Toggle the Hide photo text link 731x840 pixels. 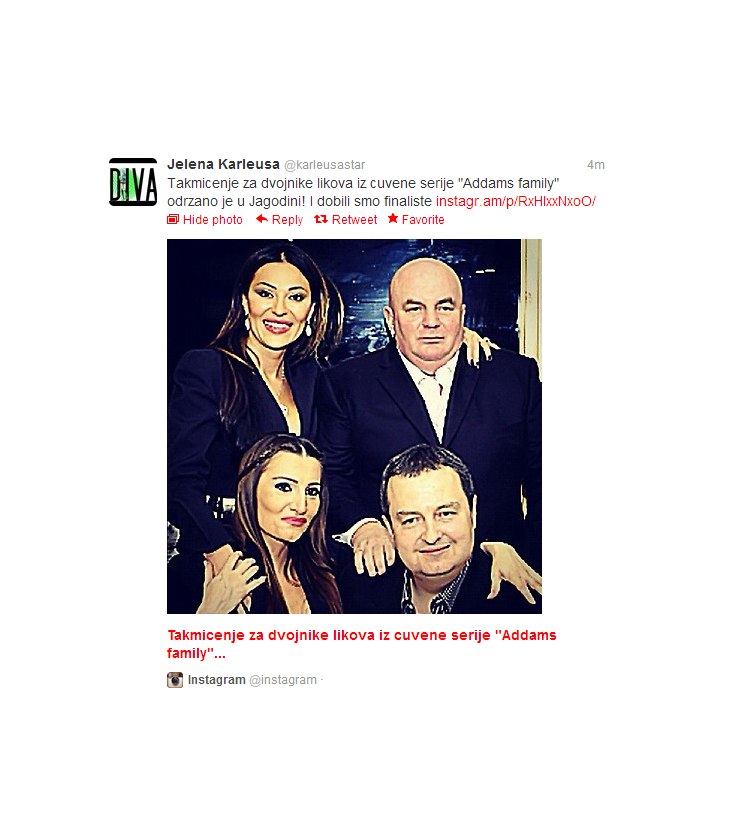coord(213,220)
